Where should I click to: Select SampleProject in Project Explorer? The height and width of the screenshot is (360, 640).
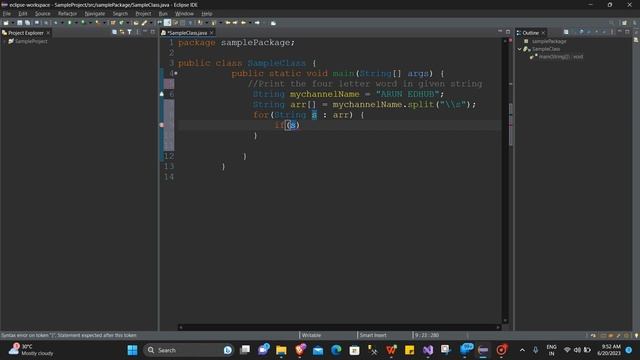[31, 41]
